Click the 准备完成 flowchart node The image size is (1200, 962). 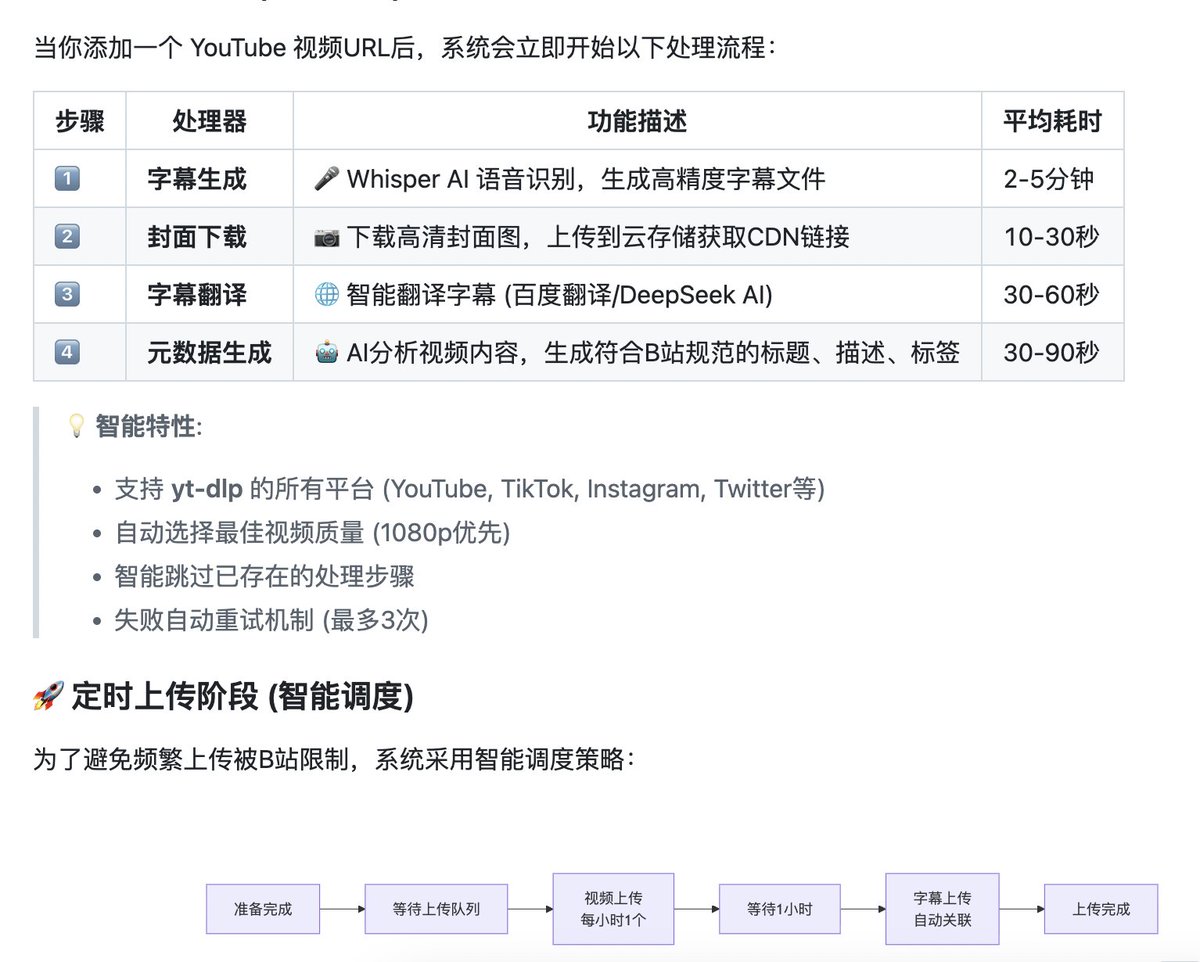coord(262,909)
